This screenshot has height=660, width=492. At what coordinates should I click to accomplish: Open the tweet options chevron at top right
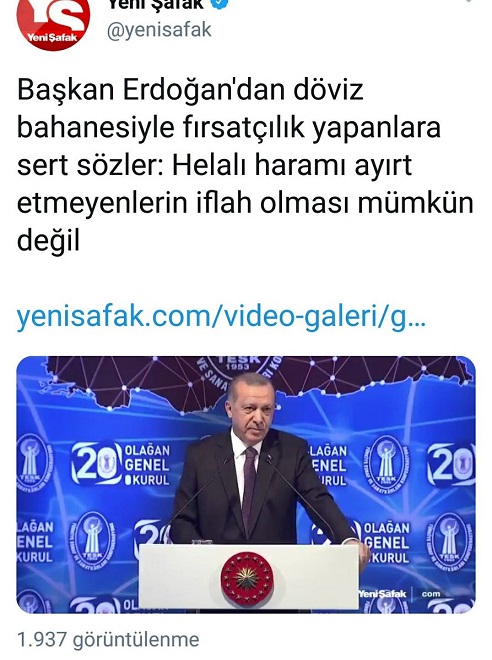click(x=469, y=3)
